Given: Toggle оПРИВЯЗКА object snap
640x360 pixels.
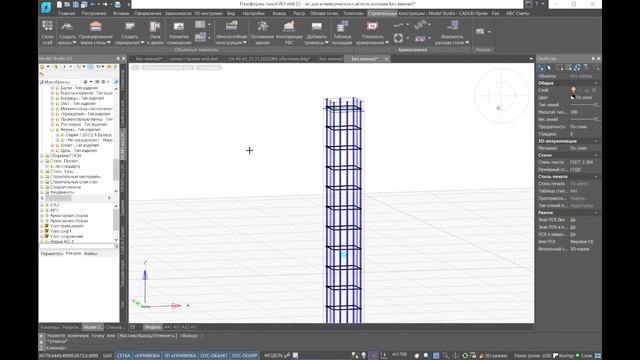Looking at the screenshot, I should click(x=147, y=356).
